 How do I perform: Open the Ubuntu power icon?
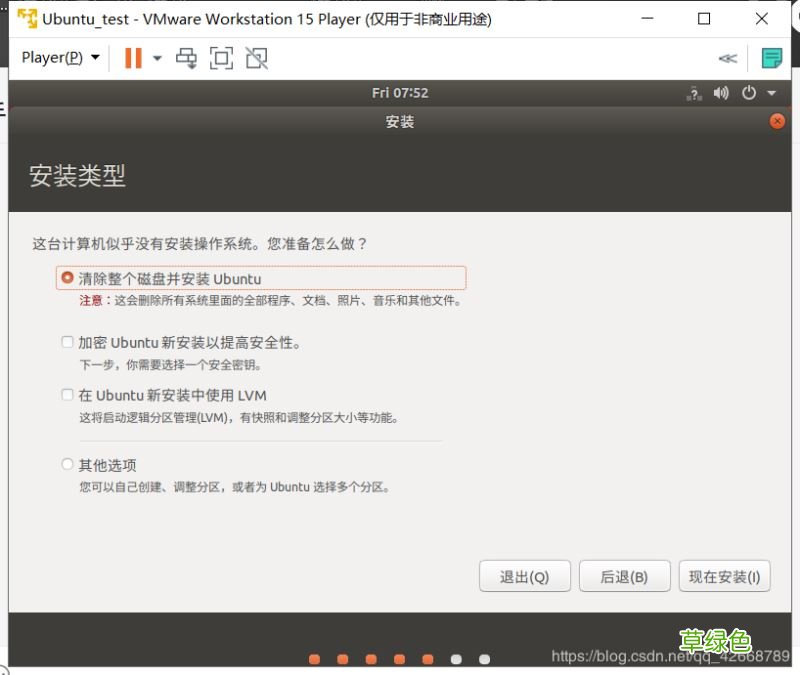(749, 93)
